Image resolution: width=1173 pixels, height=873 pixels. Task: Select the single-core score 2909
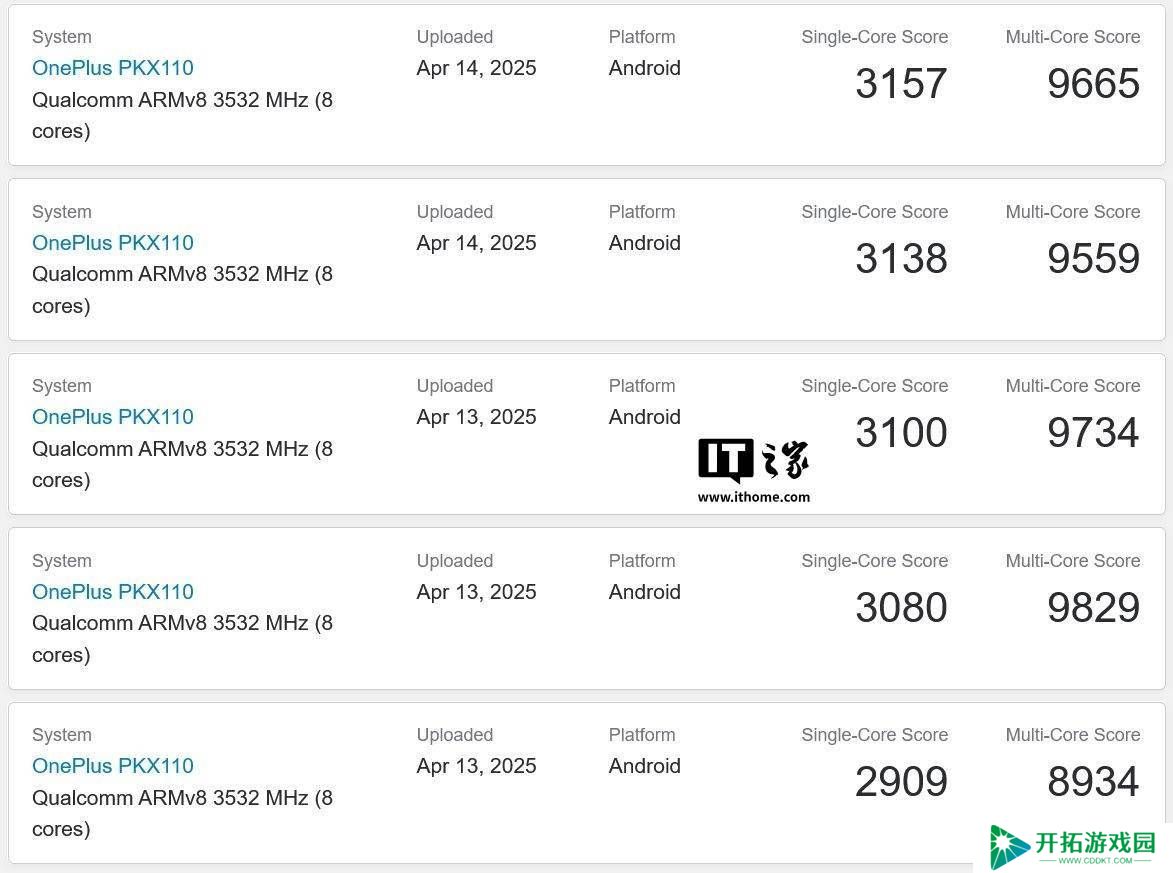[x=901, y=782]
